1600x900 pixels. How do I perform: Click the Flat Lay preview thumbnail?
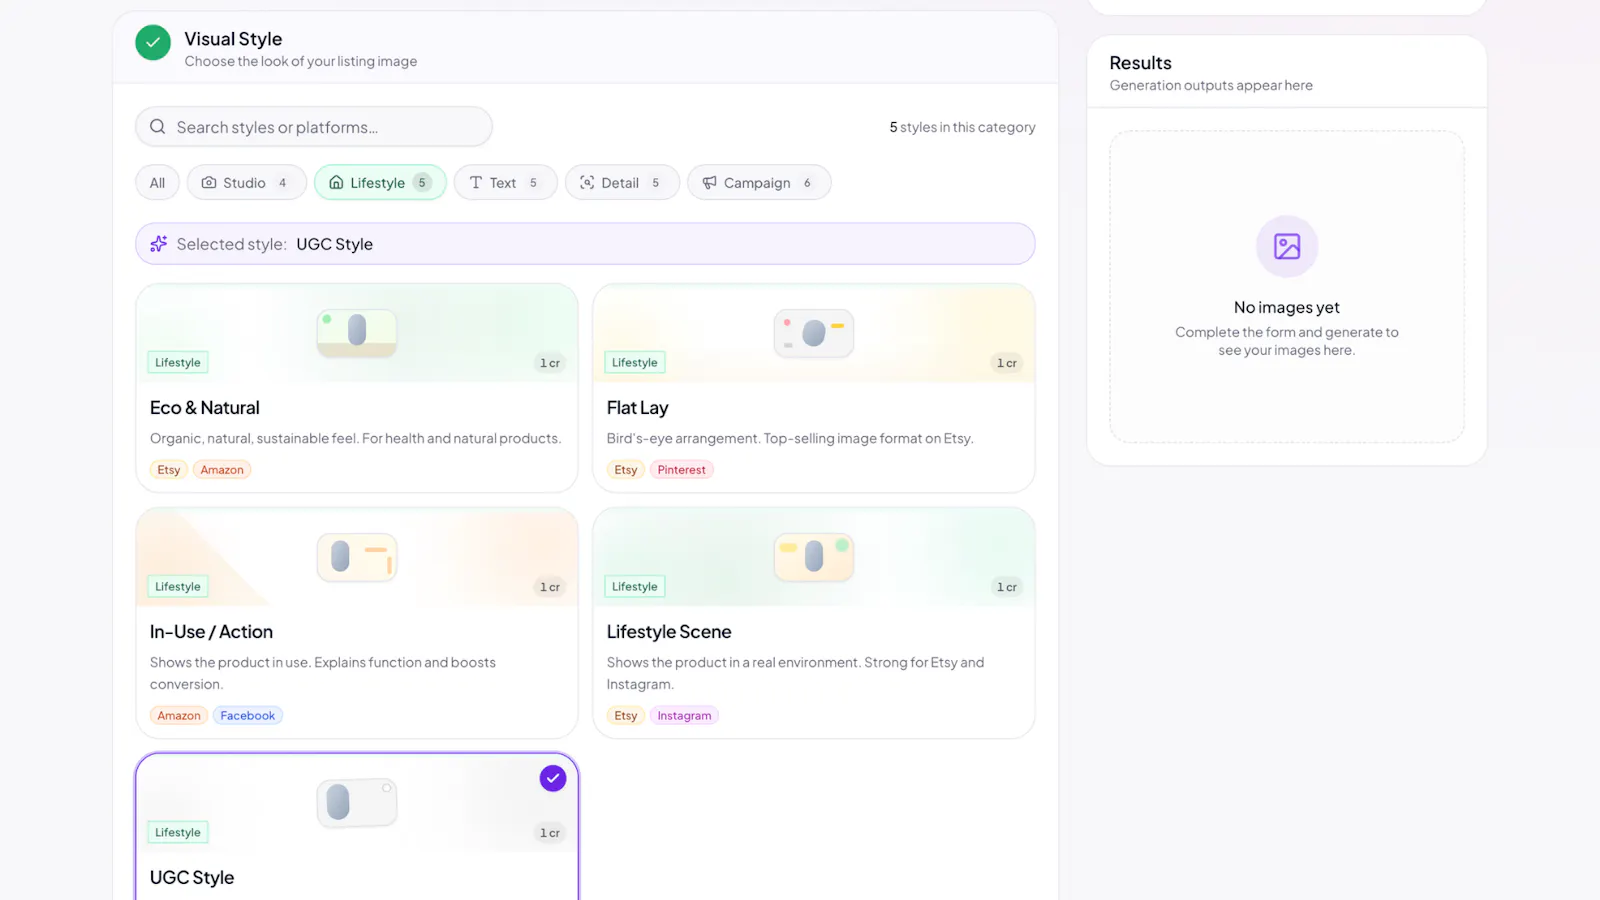pos(814,333)
